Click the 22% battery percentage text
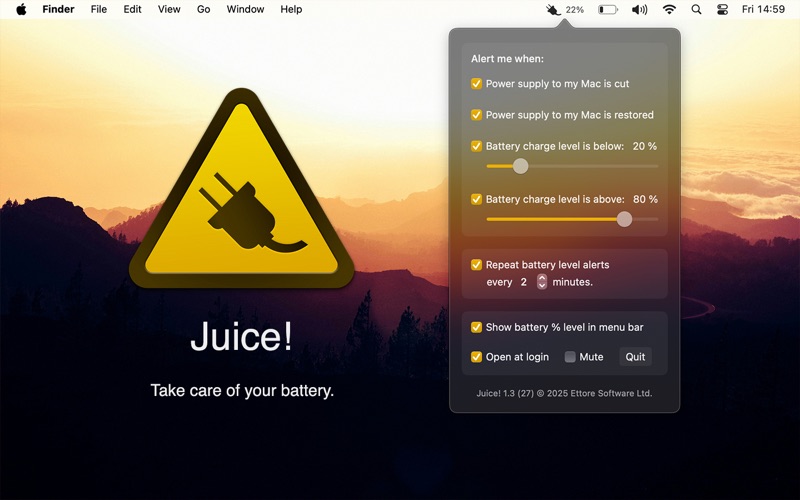Screen dimensions: 800x500 (574, 10)
